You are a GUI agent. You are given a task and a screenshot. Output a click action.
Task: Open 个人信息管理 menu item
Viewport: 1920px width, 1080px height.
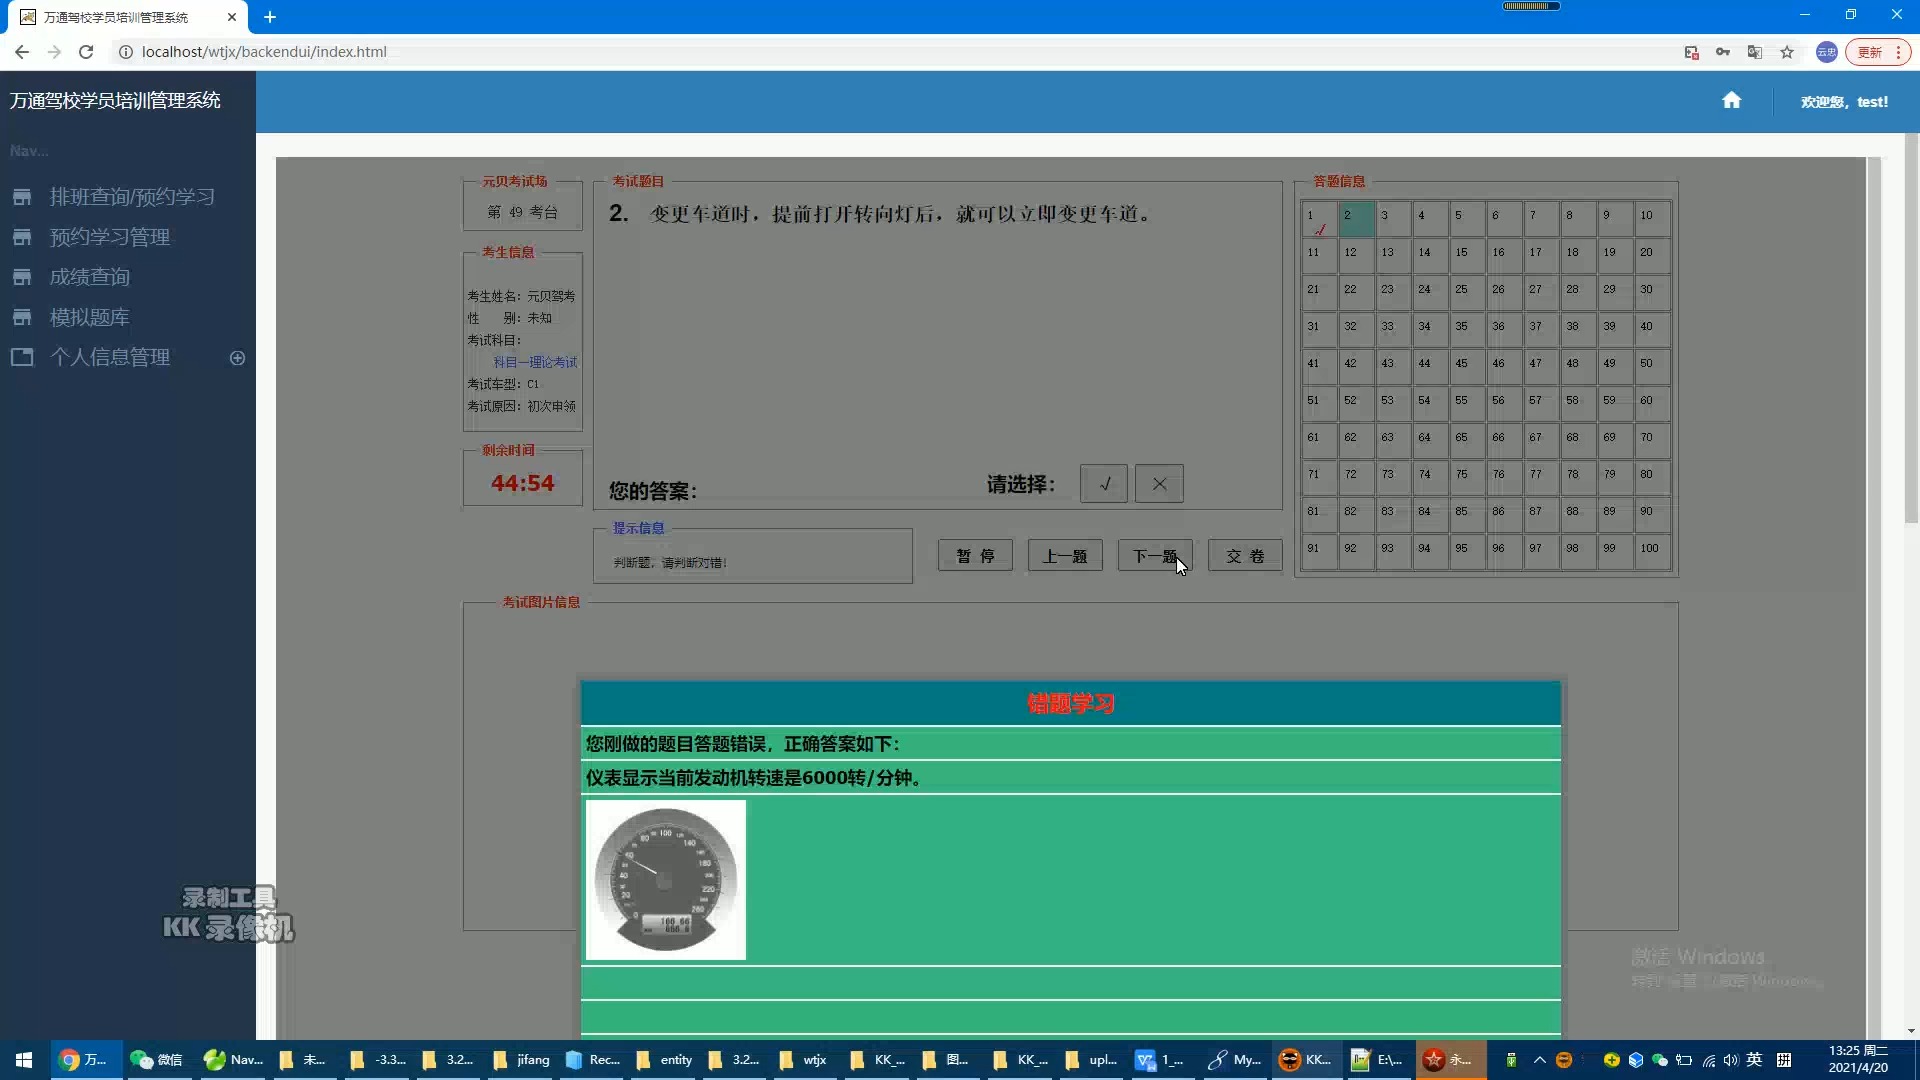[110, 357]
